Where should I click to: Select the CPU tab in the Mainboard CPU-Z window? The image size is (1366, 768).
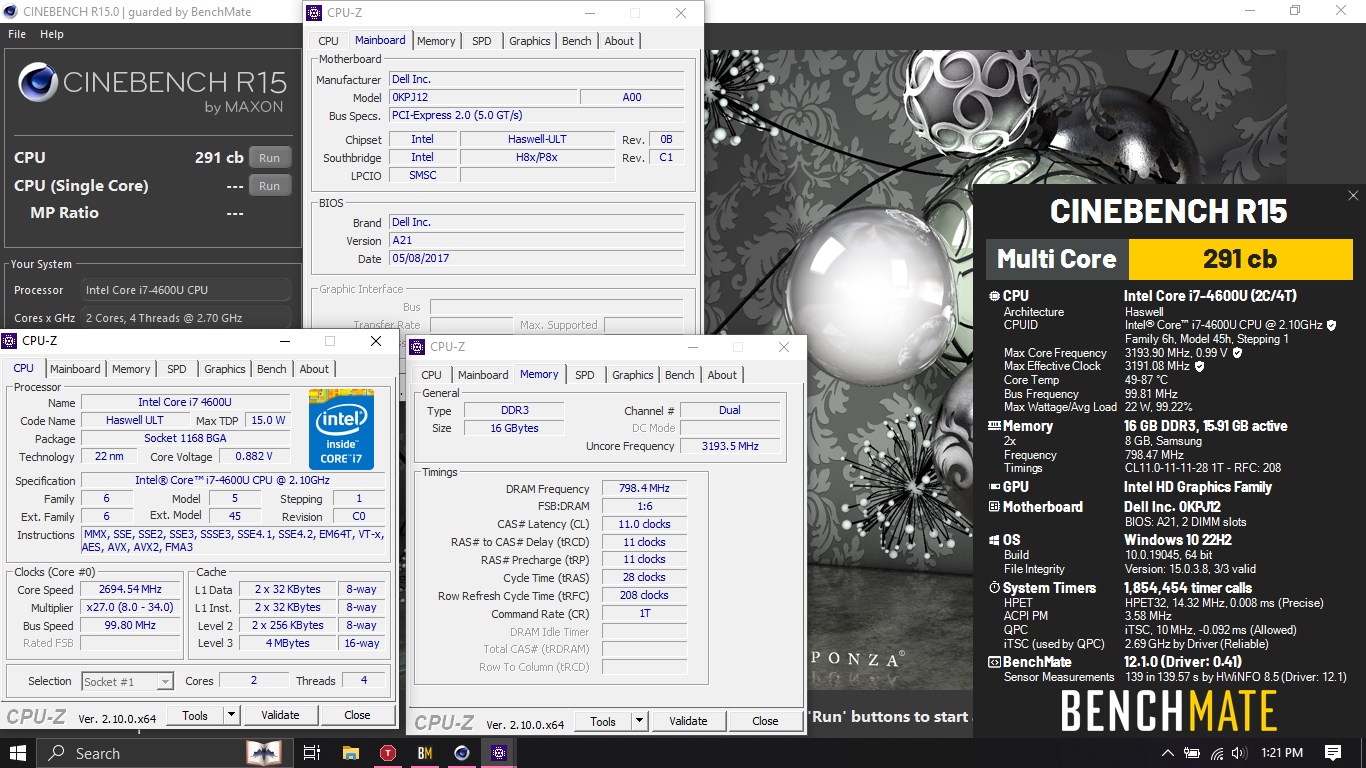[328, 41]
